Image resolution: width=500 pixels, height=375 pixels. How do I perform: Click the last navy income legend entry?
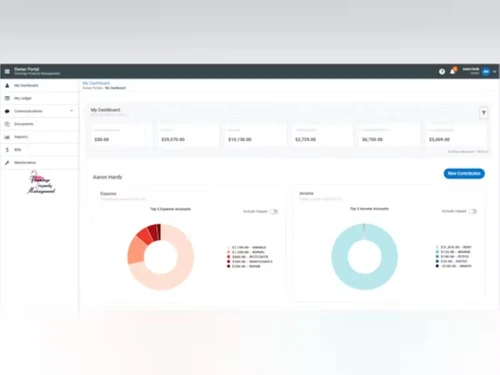pos(454,266)
